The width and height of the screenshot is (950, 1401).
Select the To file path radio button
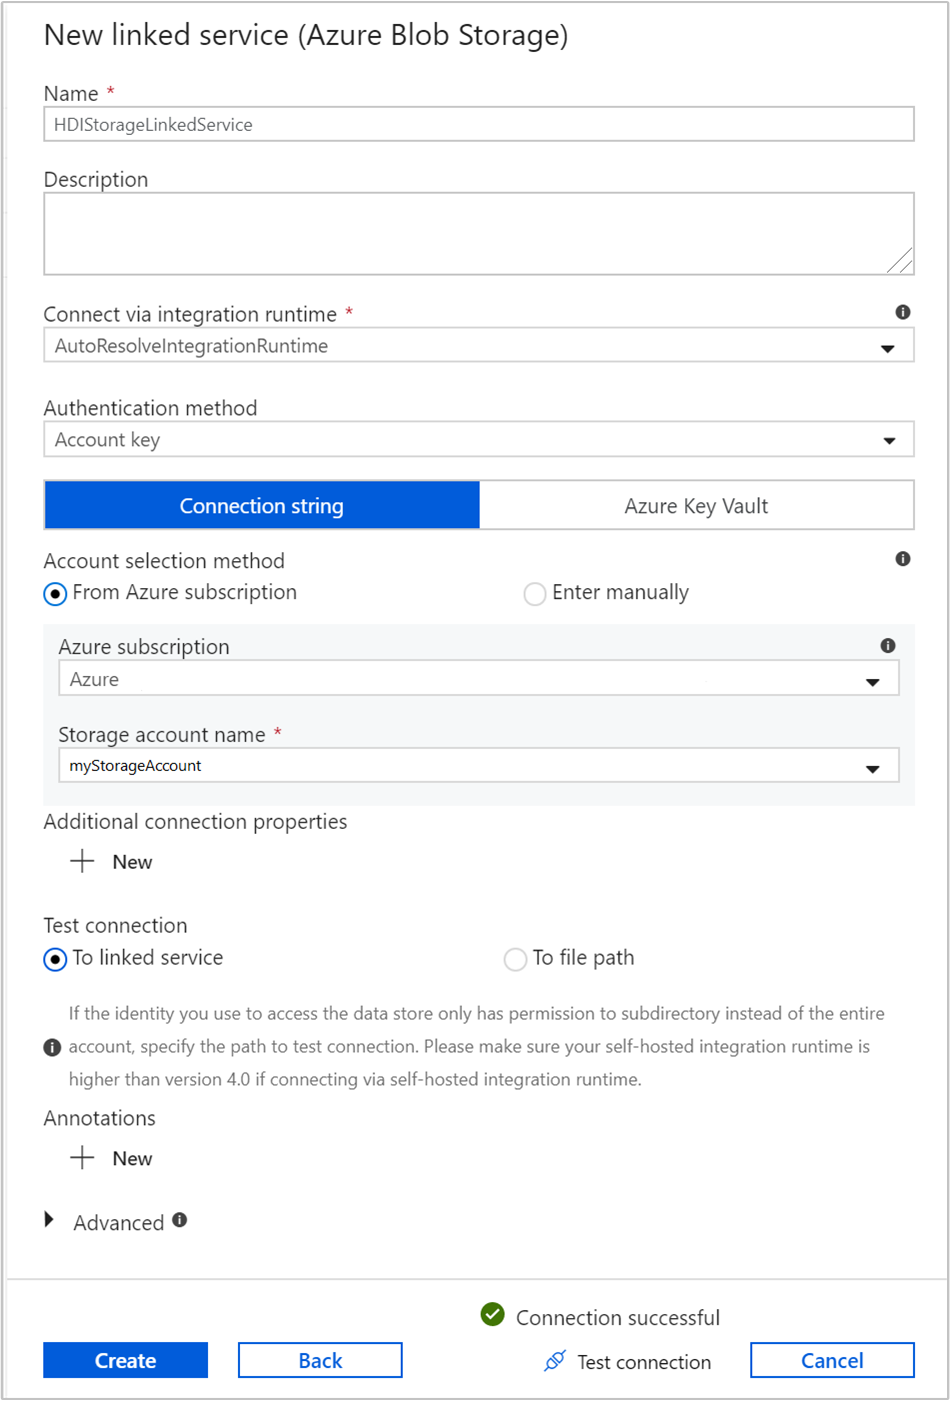click(515, 959)
